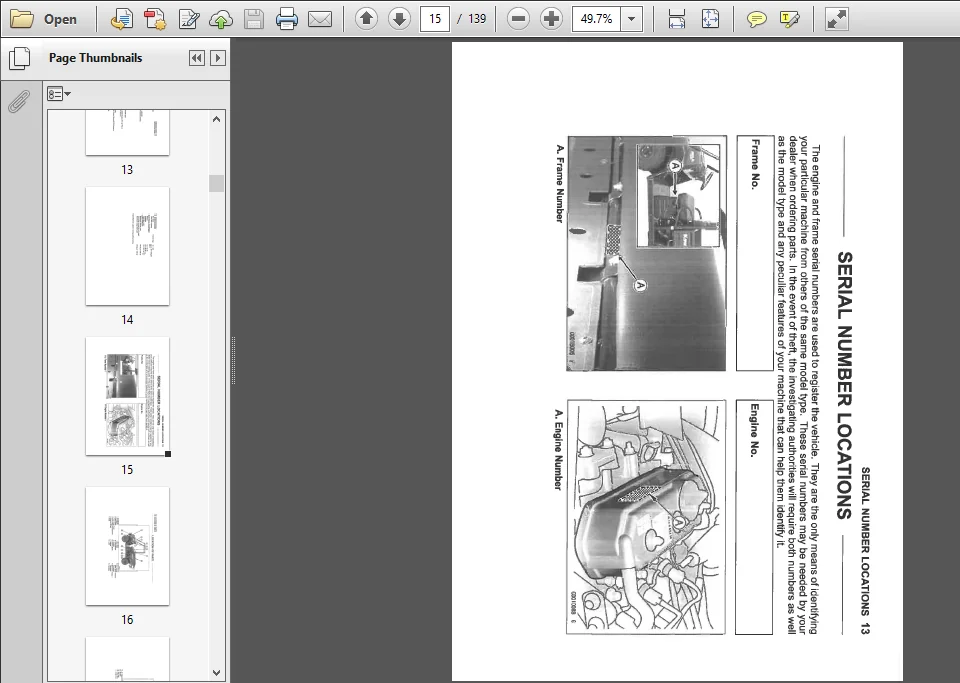Viewport: 960px width, 683px height.
Task: Click the A. Frame Number caption
Action: coord(560,184)
